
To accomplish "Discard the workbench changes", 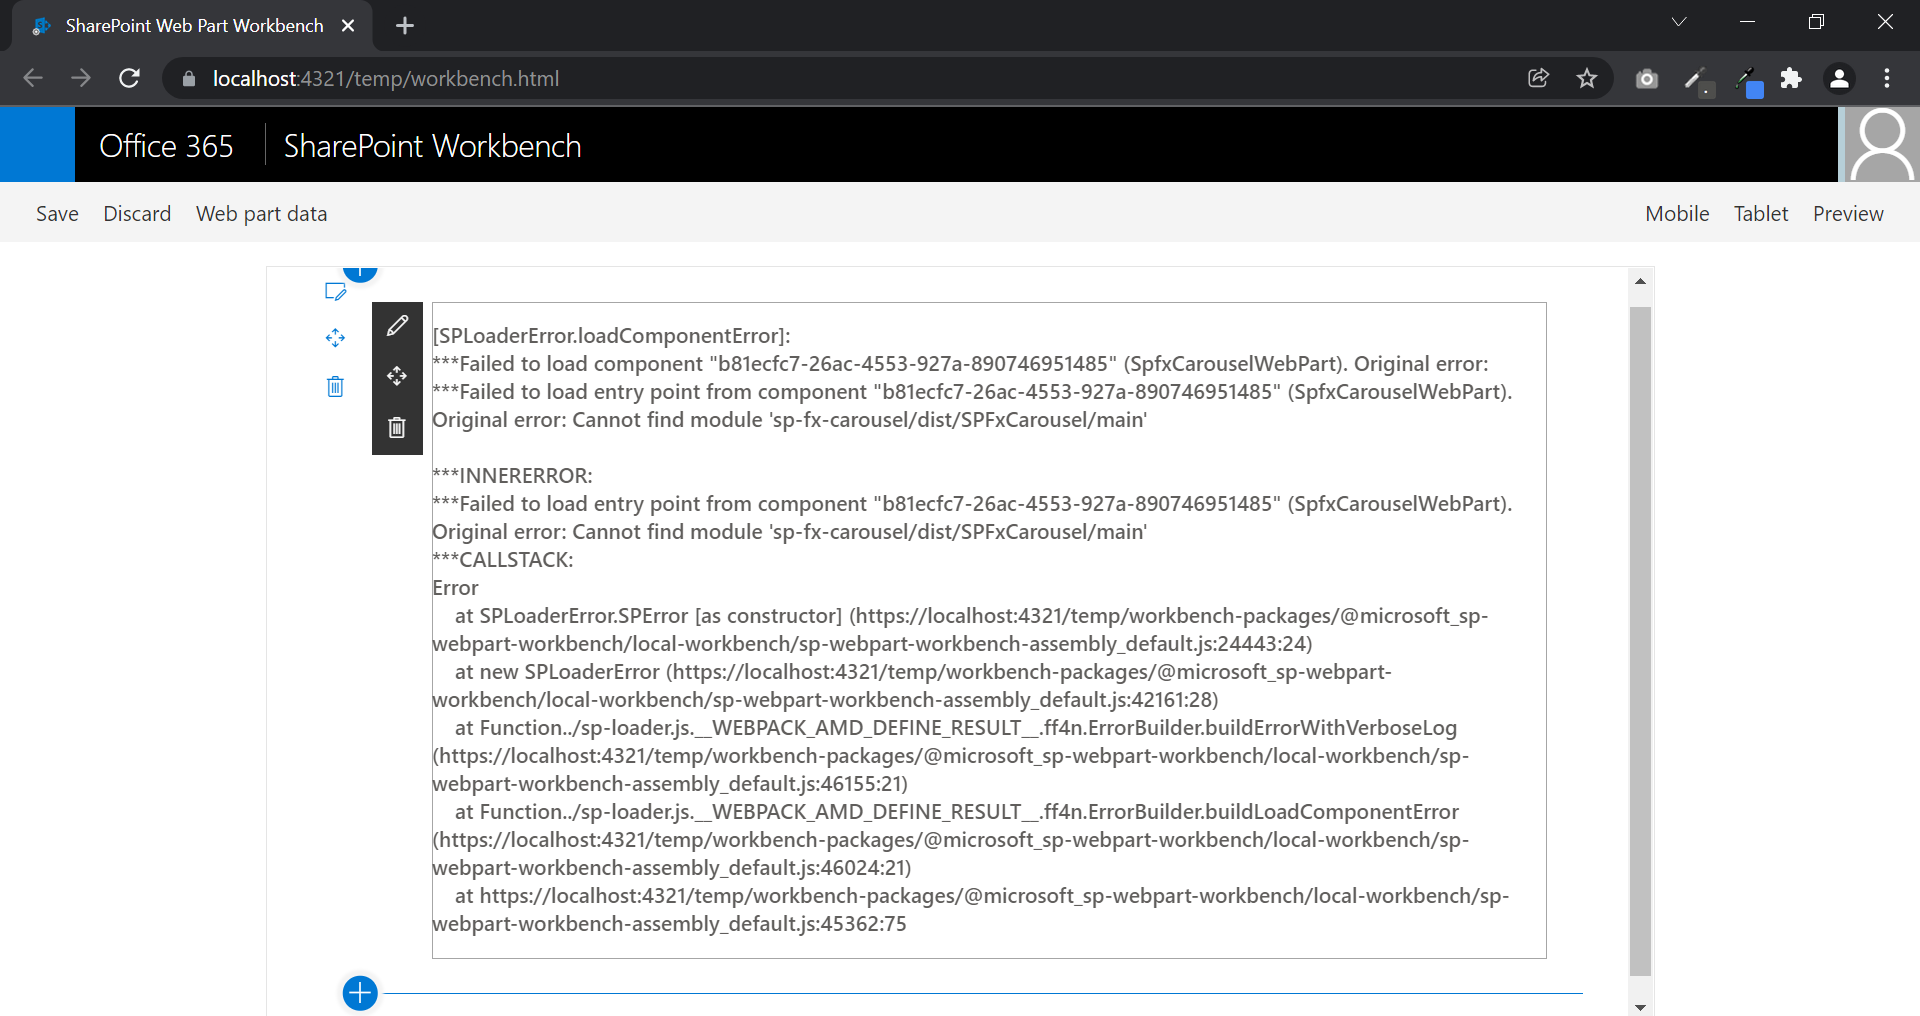I will [x=136, y=213].
